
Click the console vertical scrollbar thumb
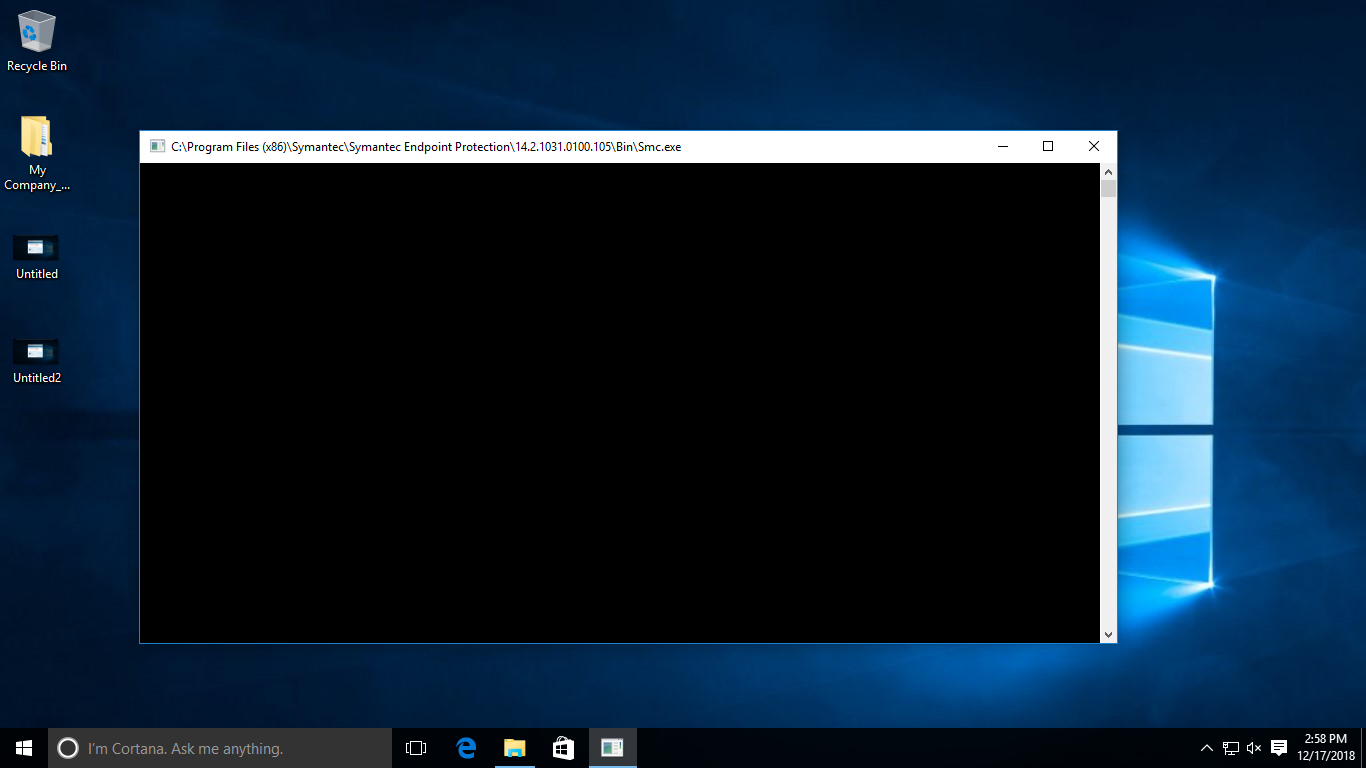point(1108,189)
